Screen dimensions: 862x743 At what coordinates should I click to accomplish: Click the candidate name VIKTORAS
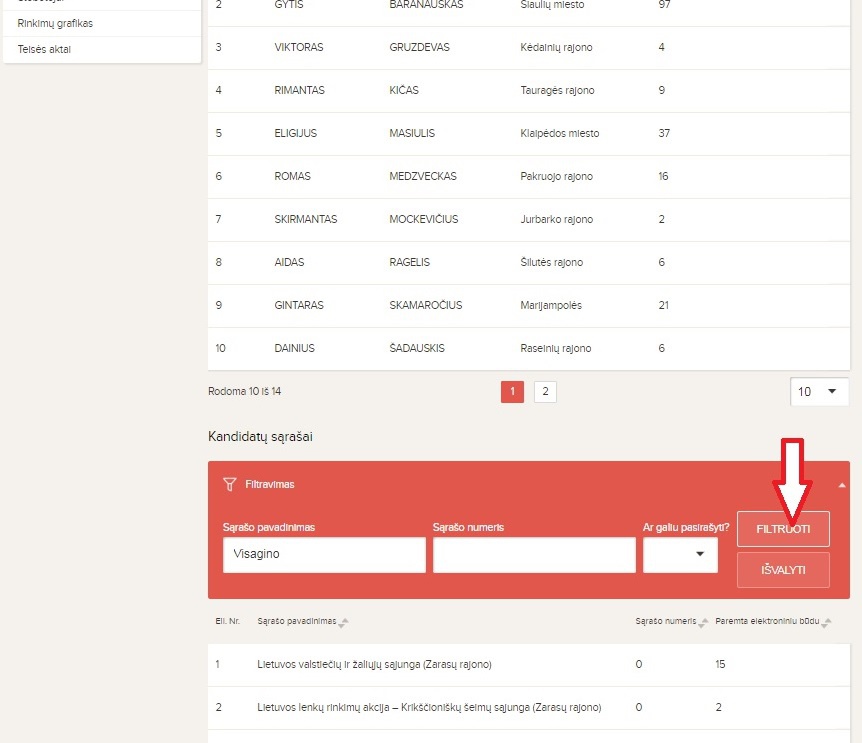(x=299, y=47)
